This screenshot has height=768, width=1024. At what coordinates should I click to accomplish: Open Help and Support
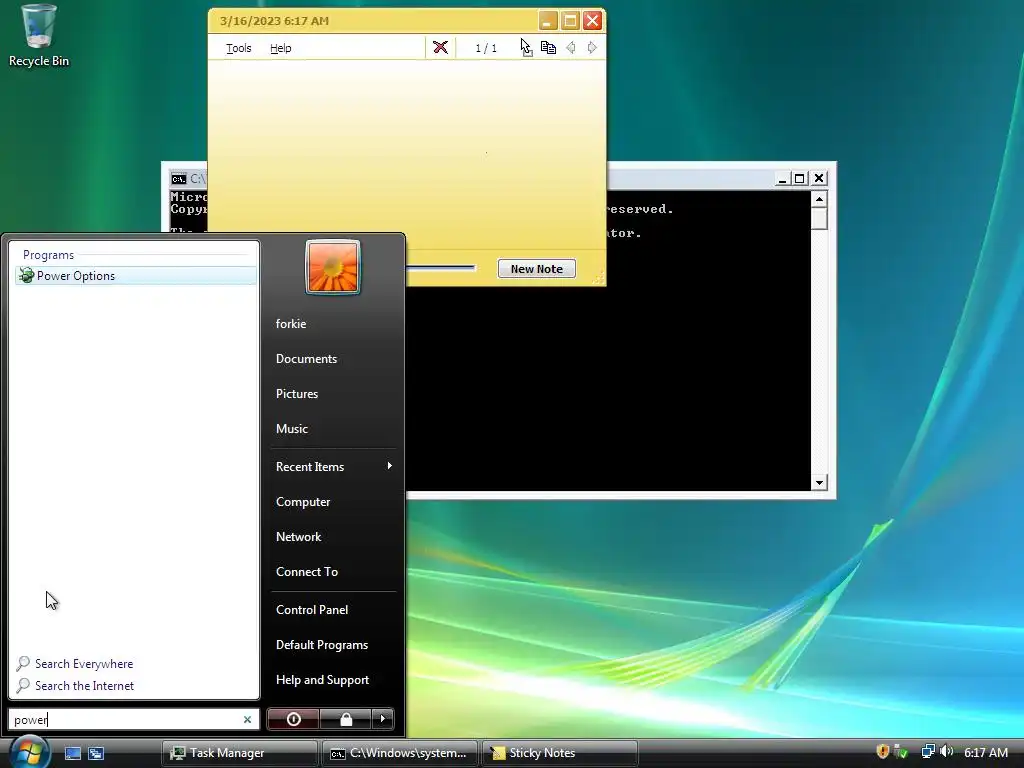tap(323, 680)
